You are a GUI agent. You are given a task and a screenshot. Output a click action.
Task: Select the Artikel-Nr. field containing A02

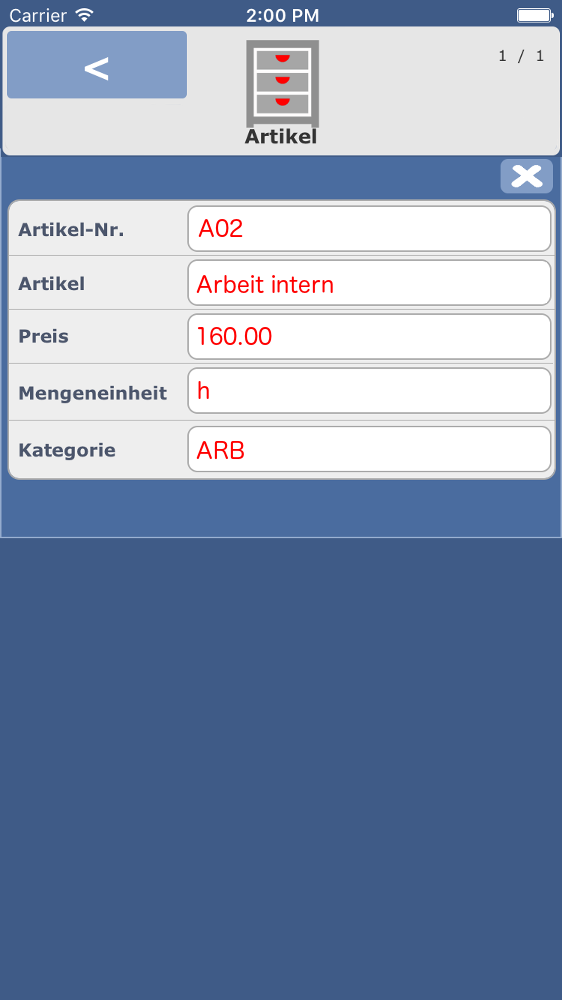coord(369,228)
